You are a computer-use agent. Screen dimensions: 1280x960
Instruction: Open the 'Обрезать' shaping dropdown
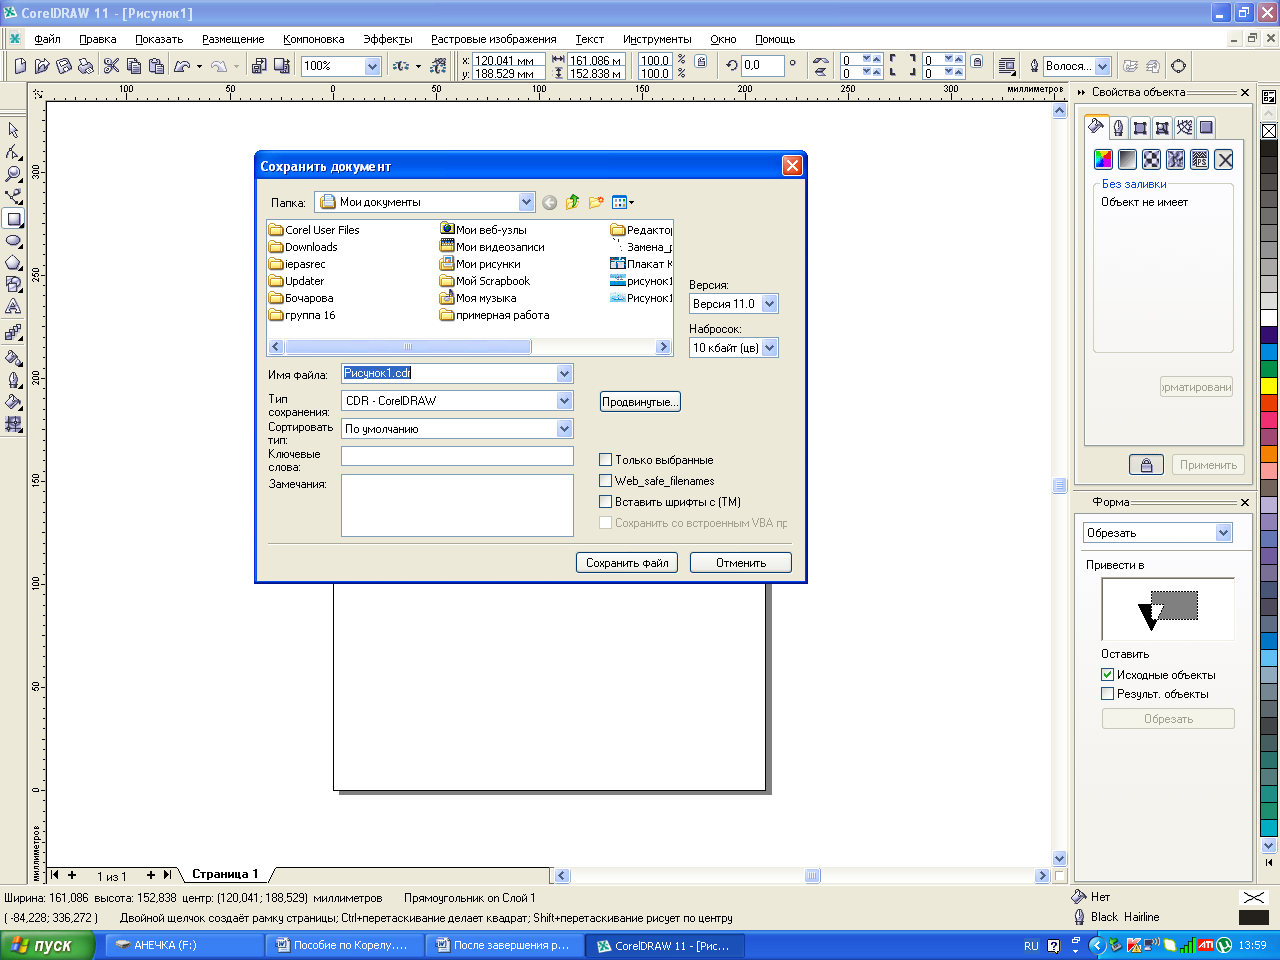pos(1224,533)
